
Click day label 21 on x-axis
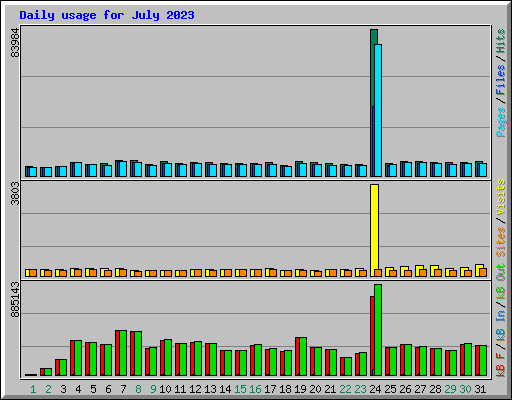tap(330, 389)
